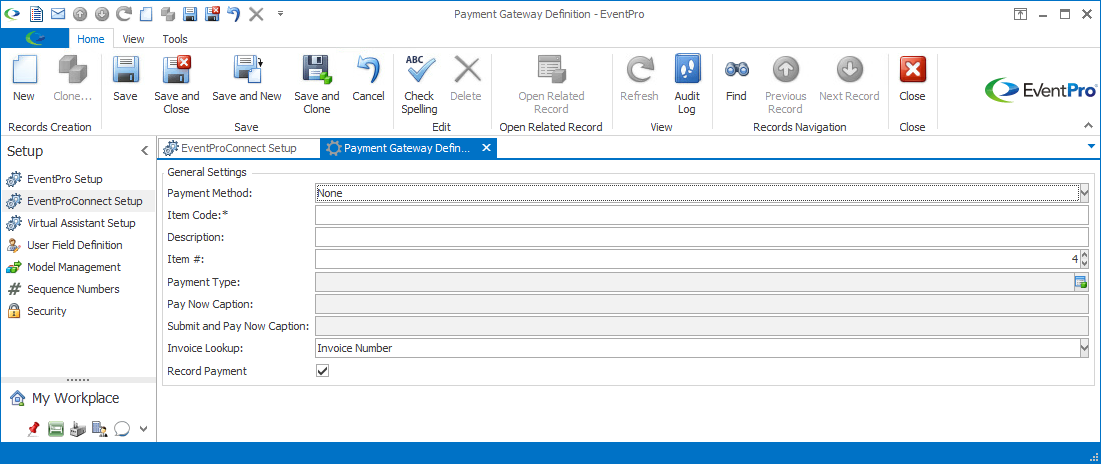This screenshot has height=464, width=1101.
Task: Click quick access blue floppy save icon
Action: 190,13
